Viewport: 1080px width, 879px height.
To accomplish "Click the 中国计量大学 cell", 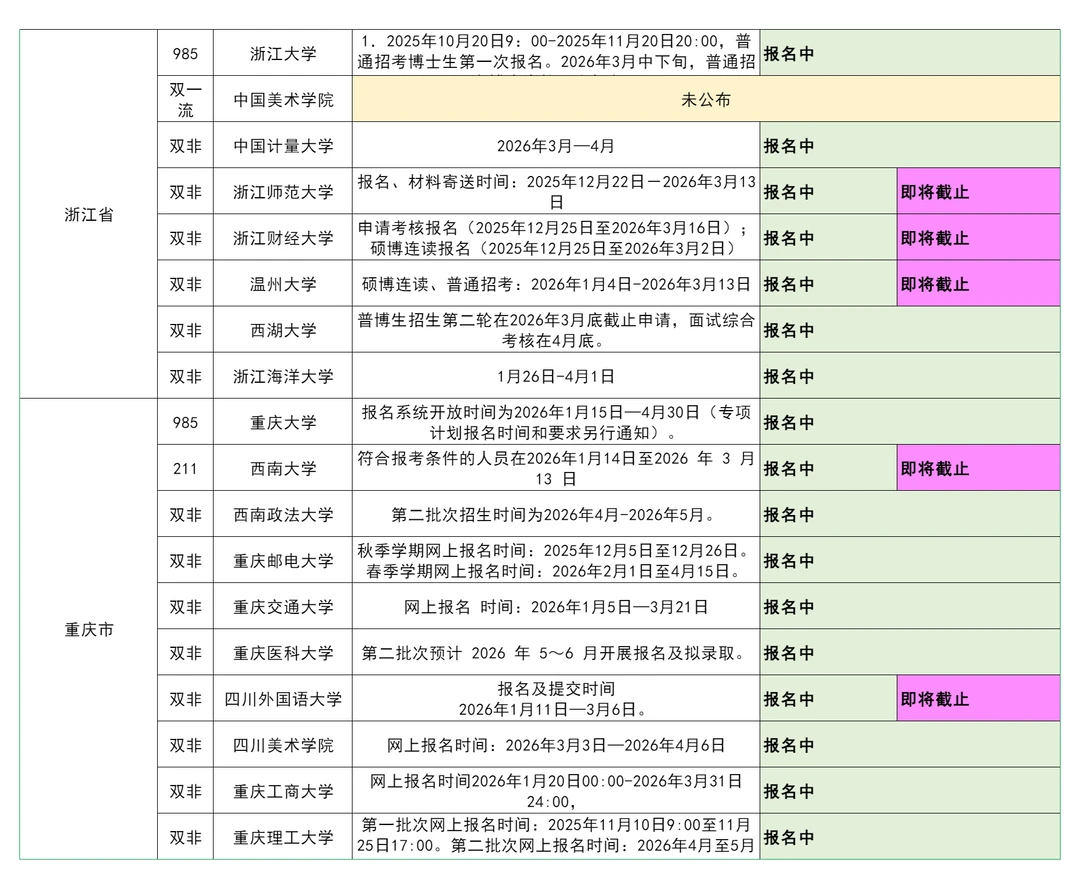I will [282, 145].
